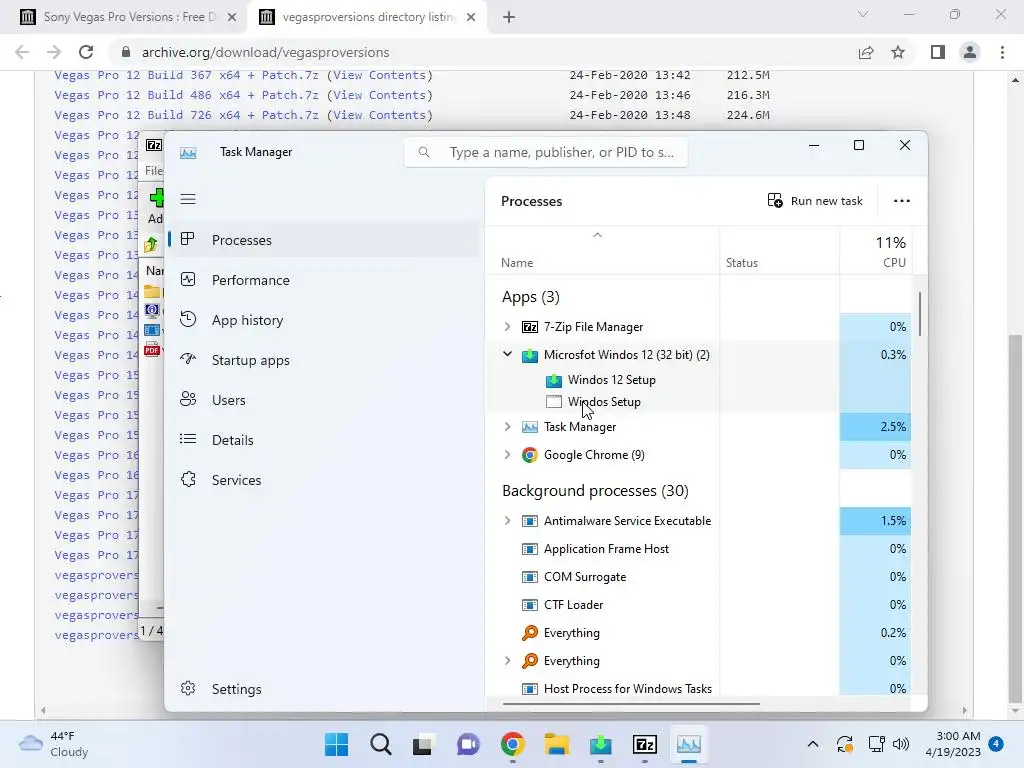This screenshot has width=1024, height=768.
Task: Select the Application Frame Host row
Action: tap(698, 549)
